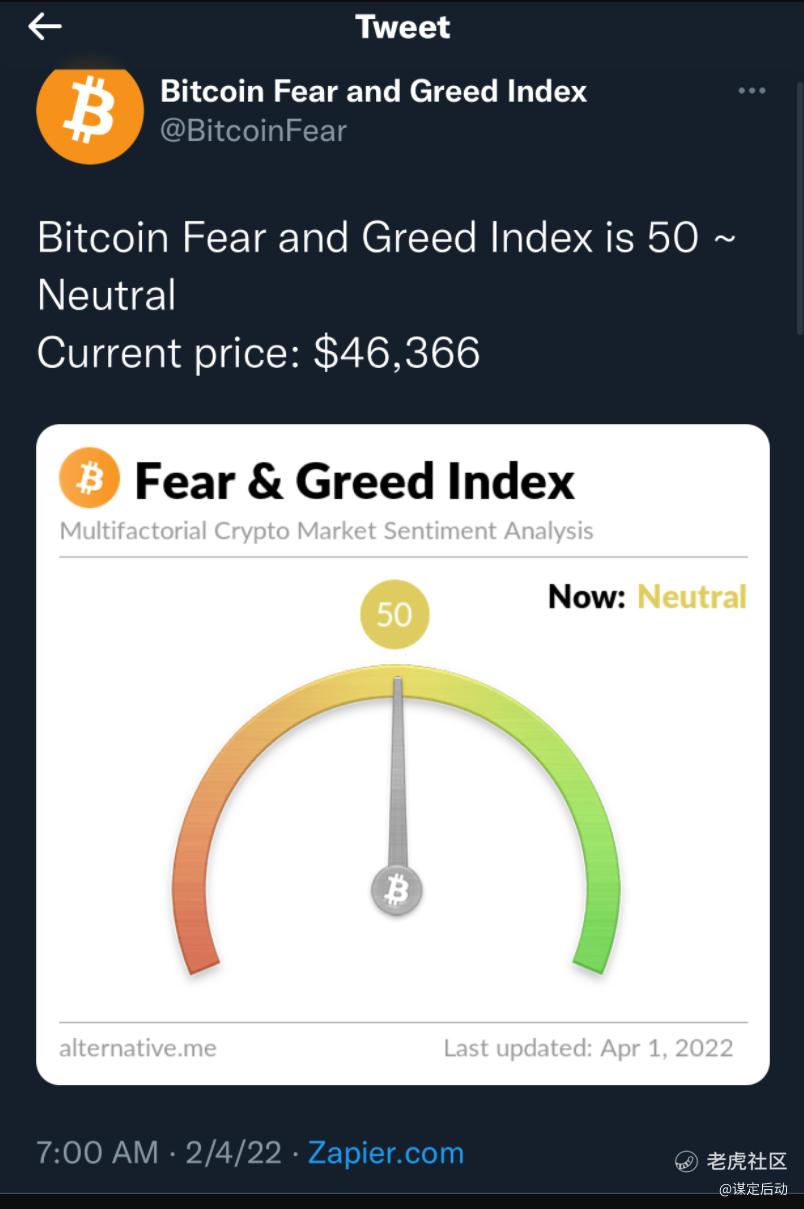Screen dimensions: 804x1209
Task: Click the 老虎社区 watermark logo
Action: [x=731, y=1161]
